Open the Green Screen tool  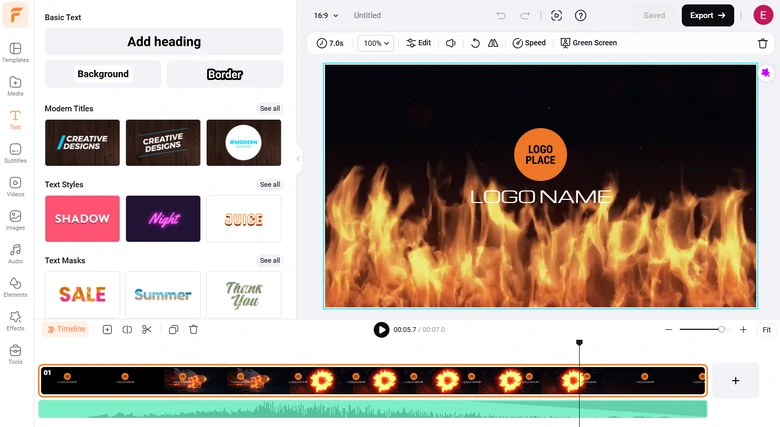[588, 43]
